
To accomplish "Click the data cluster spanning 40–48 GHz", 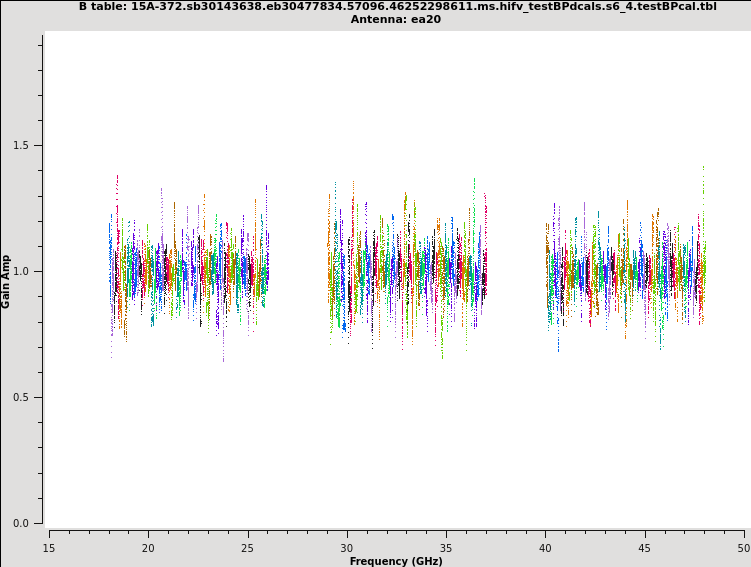I will (x=625, y=271).
